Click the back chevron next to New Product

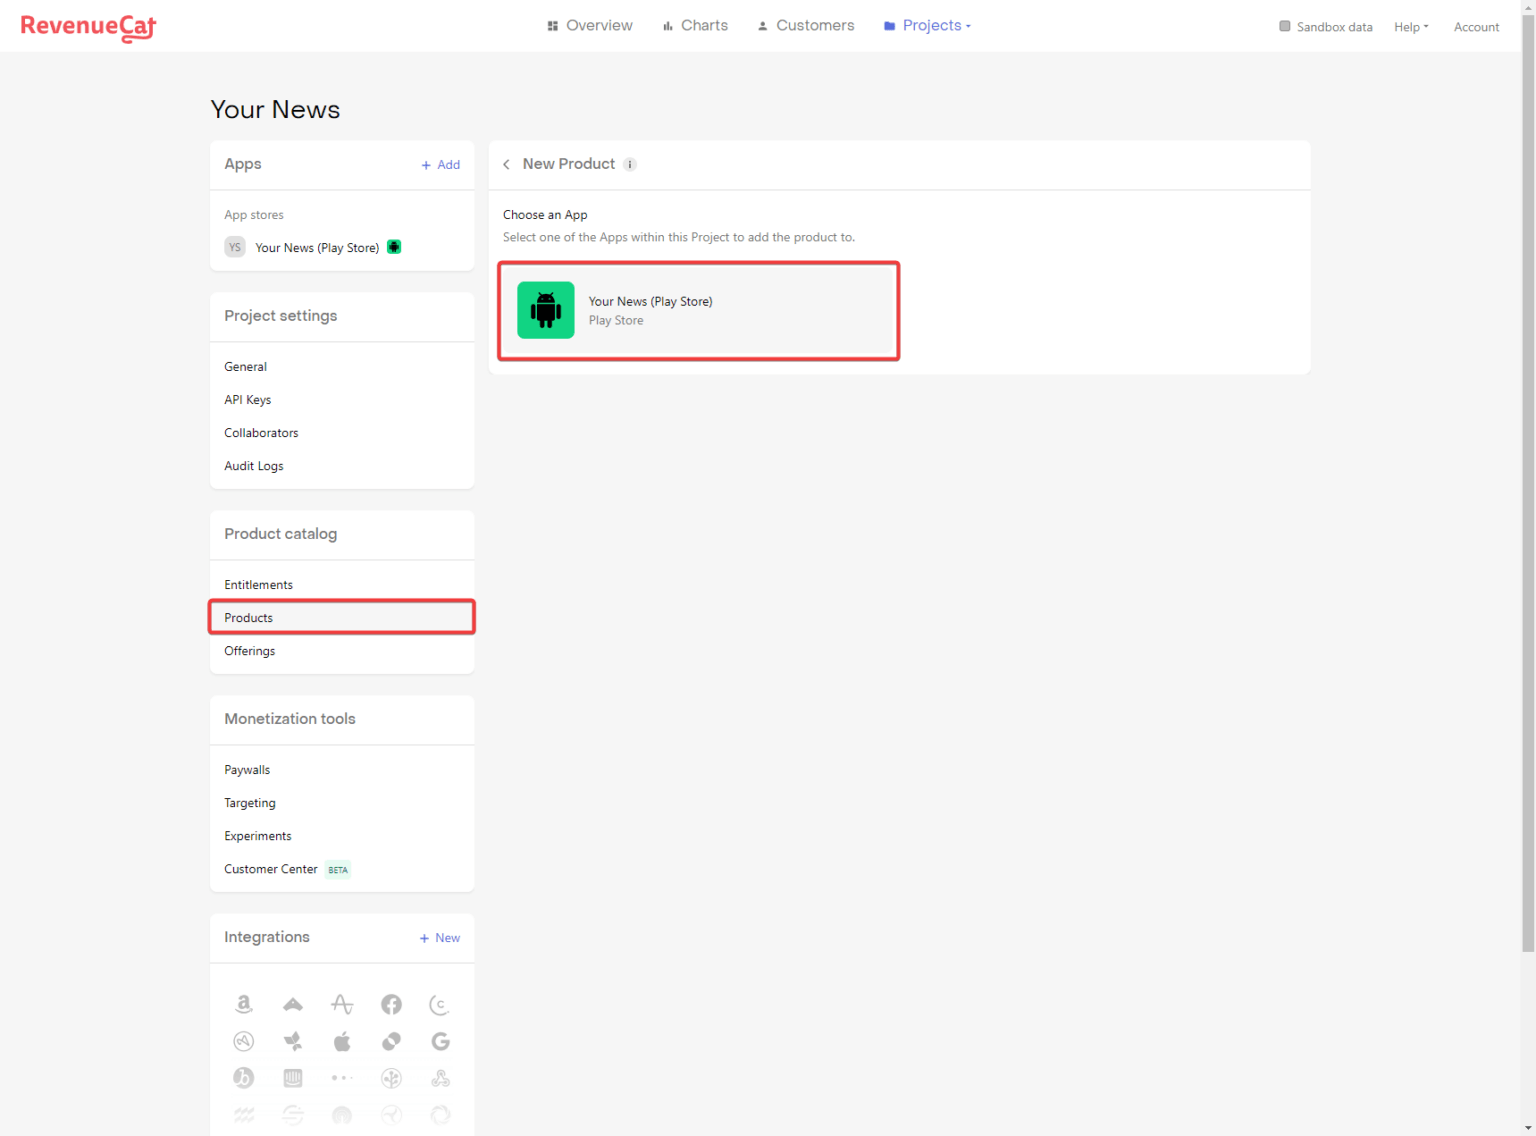pyautogui.click(x=506, y=164)
